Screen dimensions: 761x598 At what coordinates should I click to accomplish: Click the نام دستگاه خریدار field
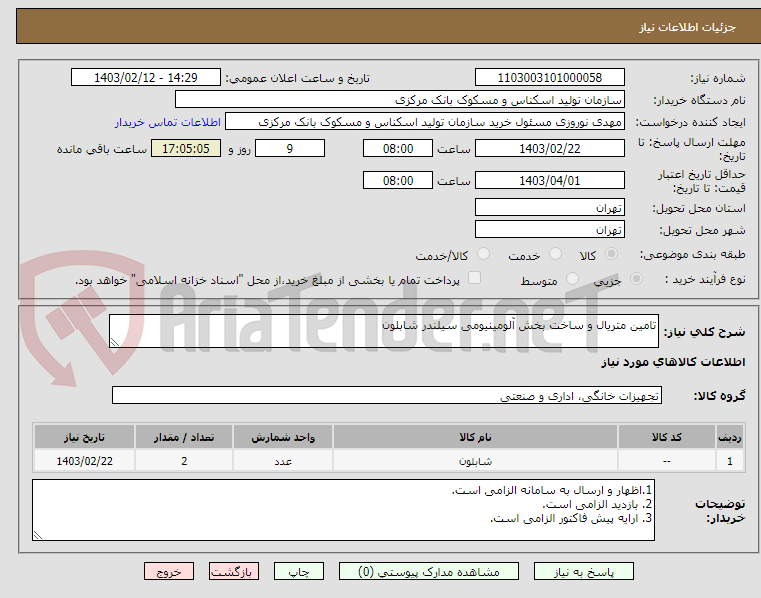(399, 100)
